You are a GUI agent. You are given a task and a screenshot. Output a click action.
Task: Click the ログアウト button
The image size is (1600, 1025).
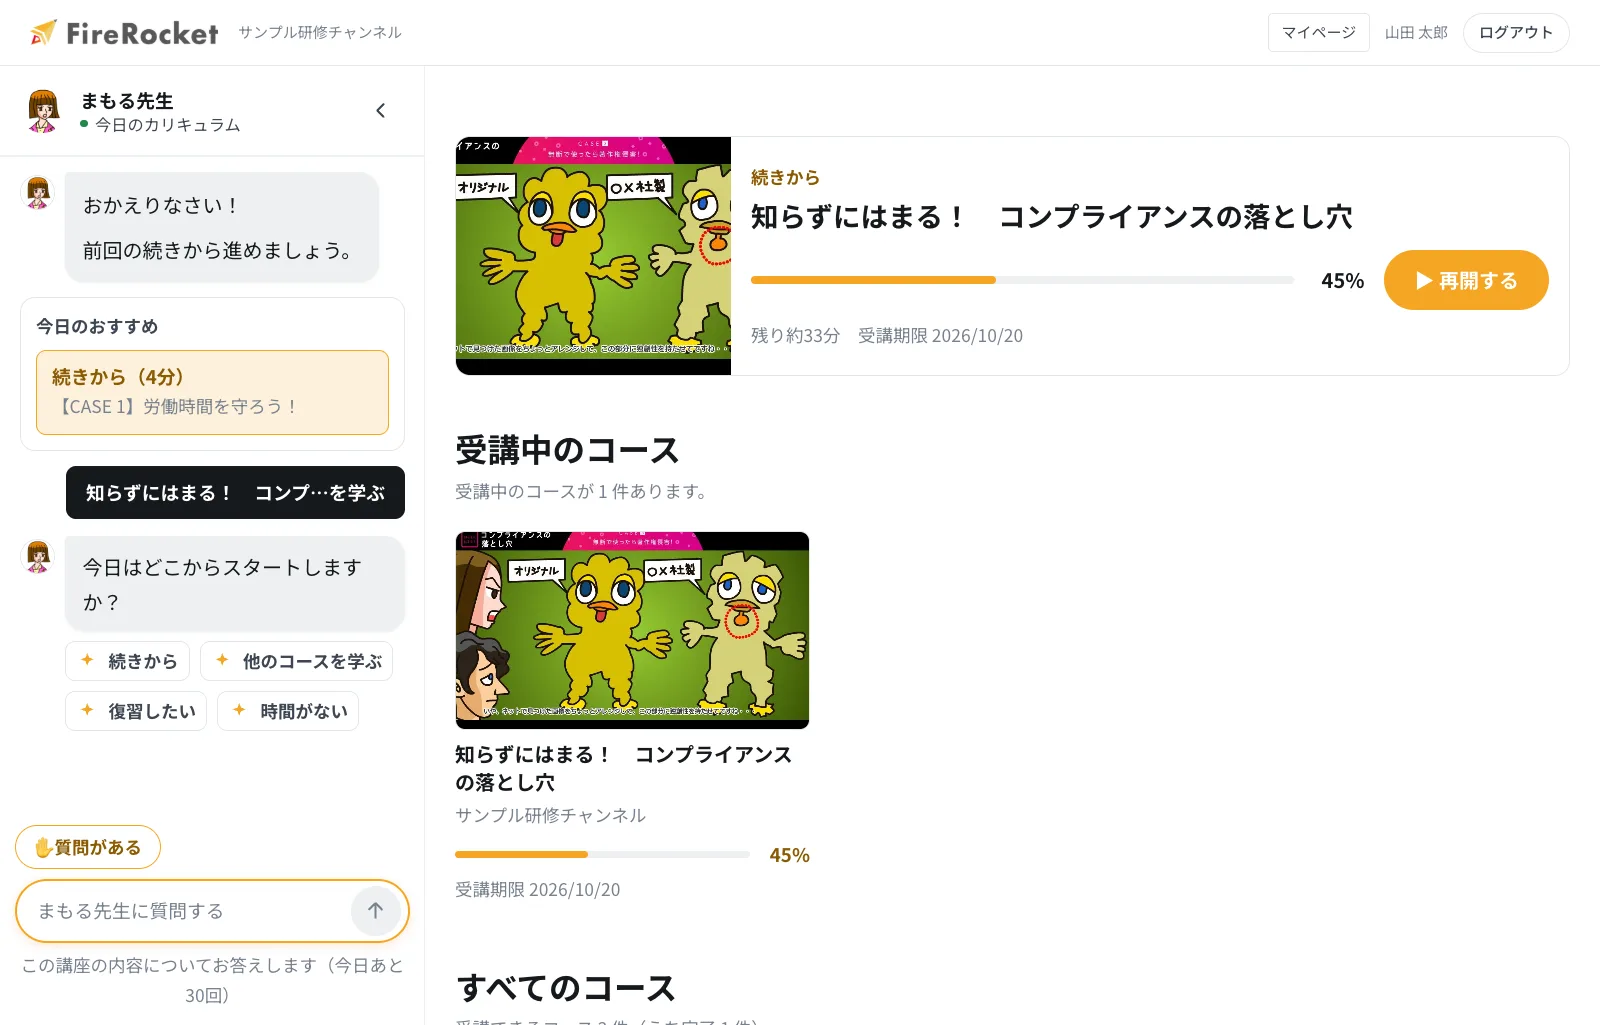pos(1516,33)
